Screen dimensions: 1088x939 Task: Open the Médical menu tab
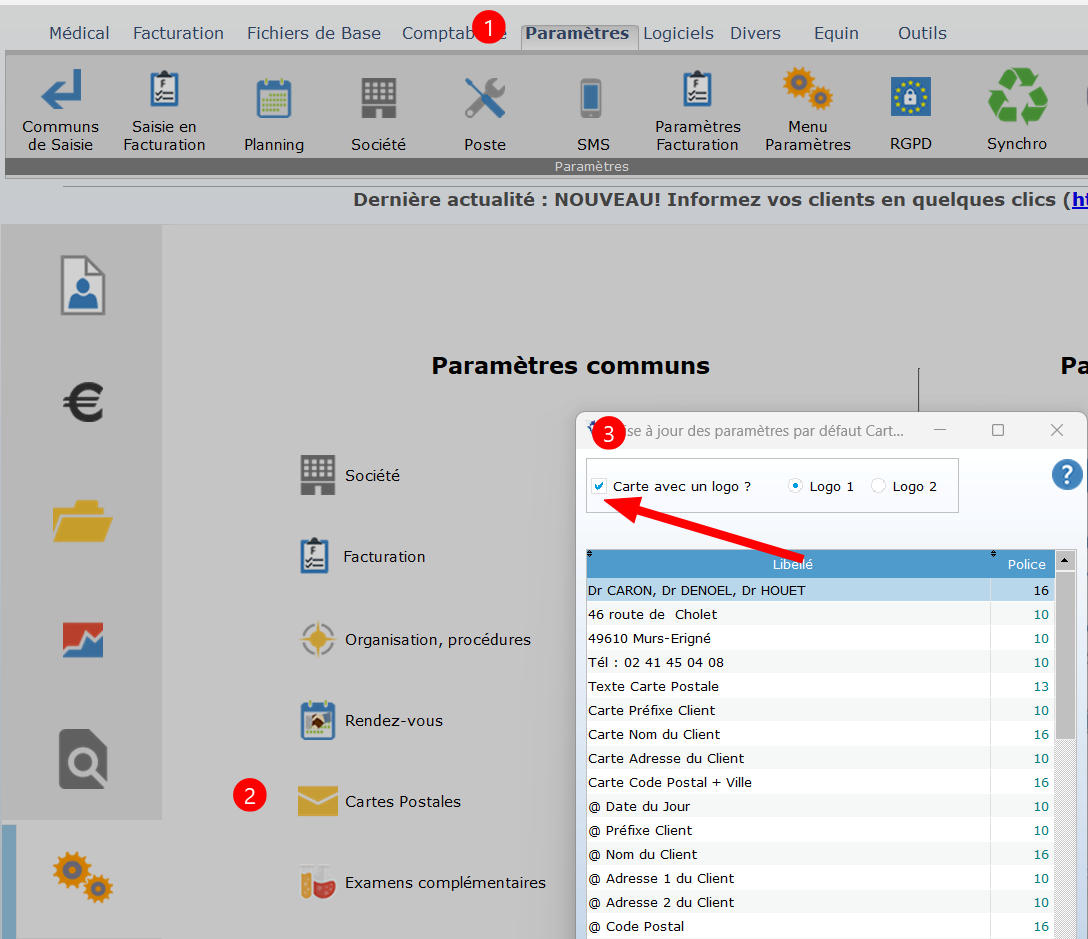(x=79, y=33)
